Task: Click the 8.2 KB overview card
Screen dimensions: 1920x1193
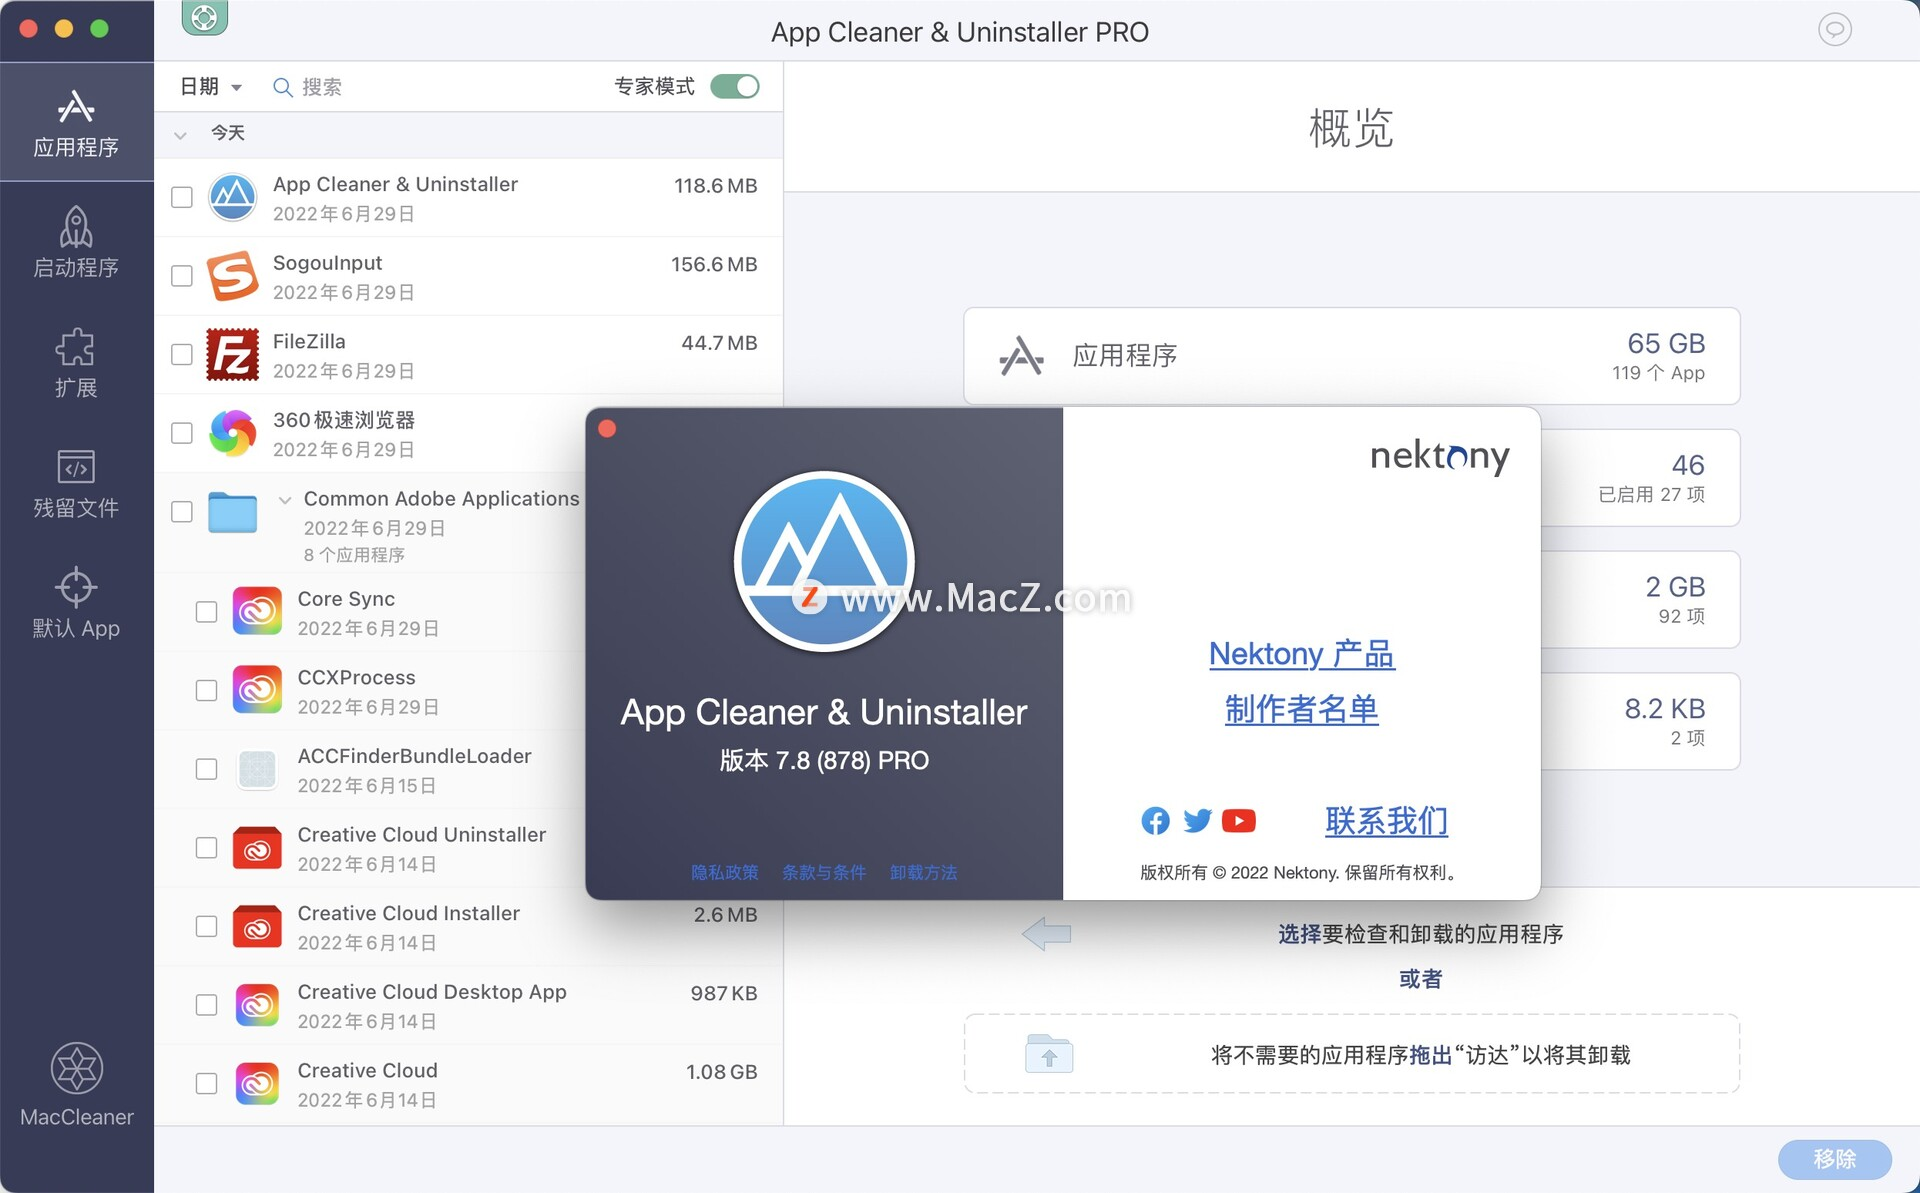Action: tap(1640, 721)
